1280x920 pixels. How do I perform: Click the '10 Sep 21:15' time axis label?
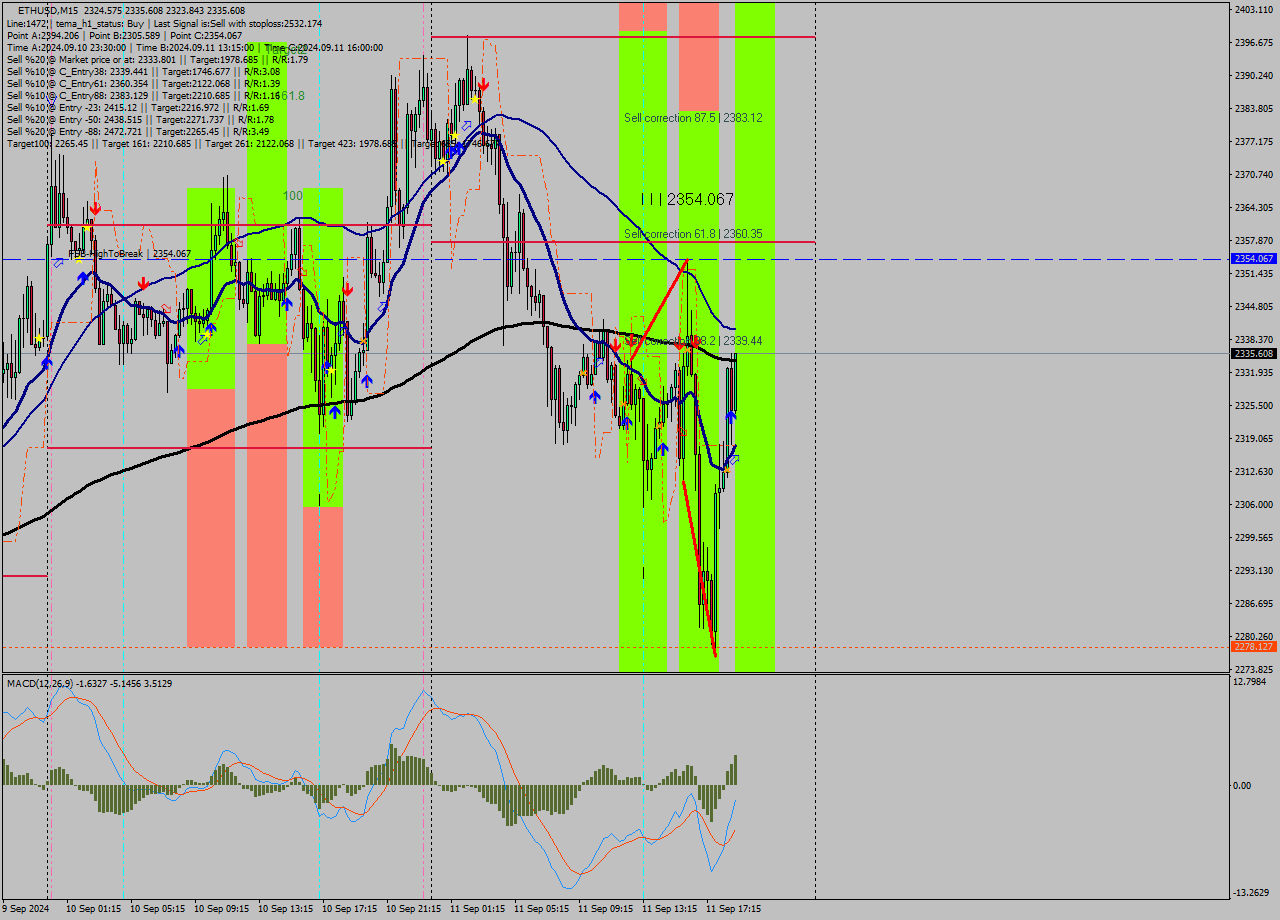(413, 909)
